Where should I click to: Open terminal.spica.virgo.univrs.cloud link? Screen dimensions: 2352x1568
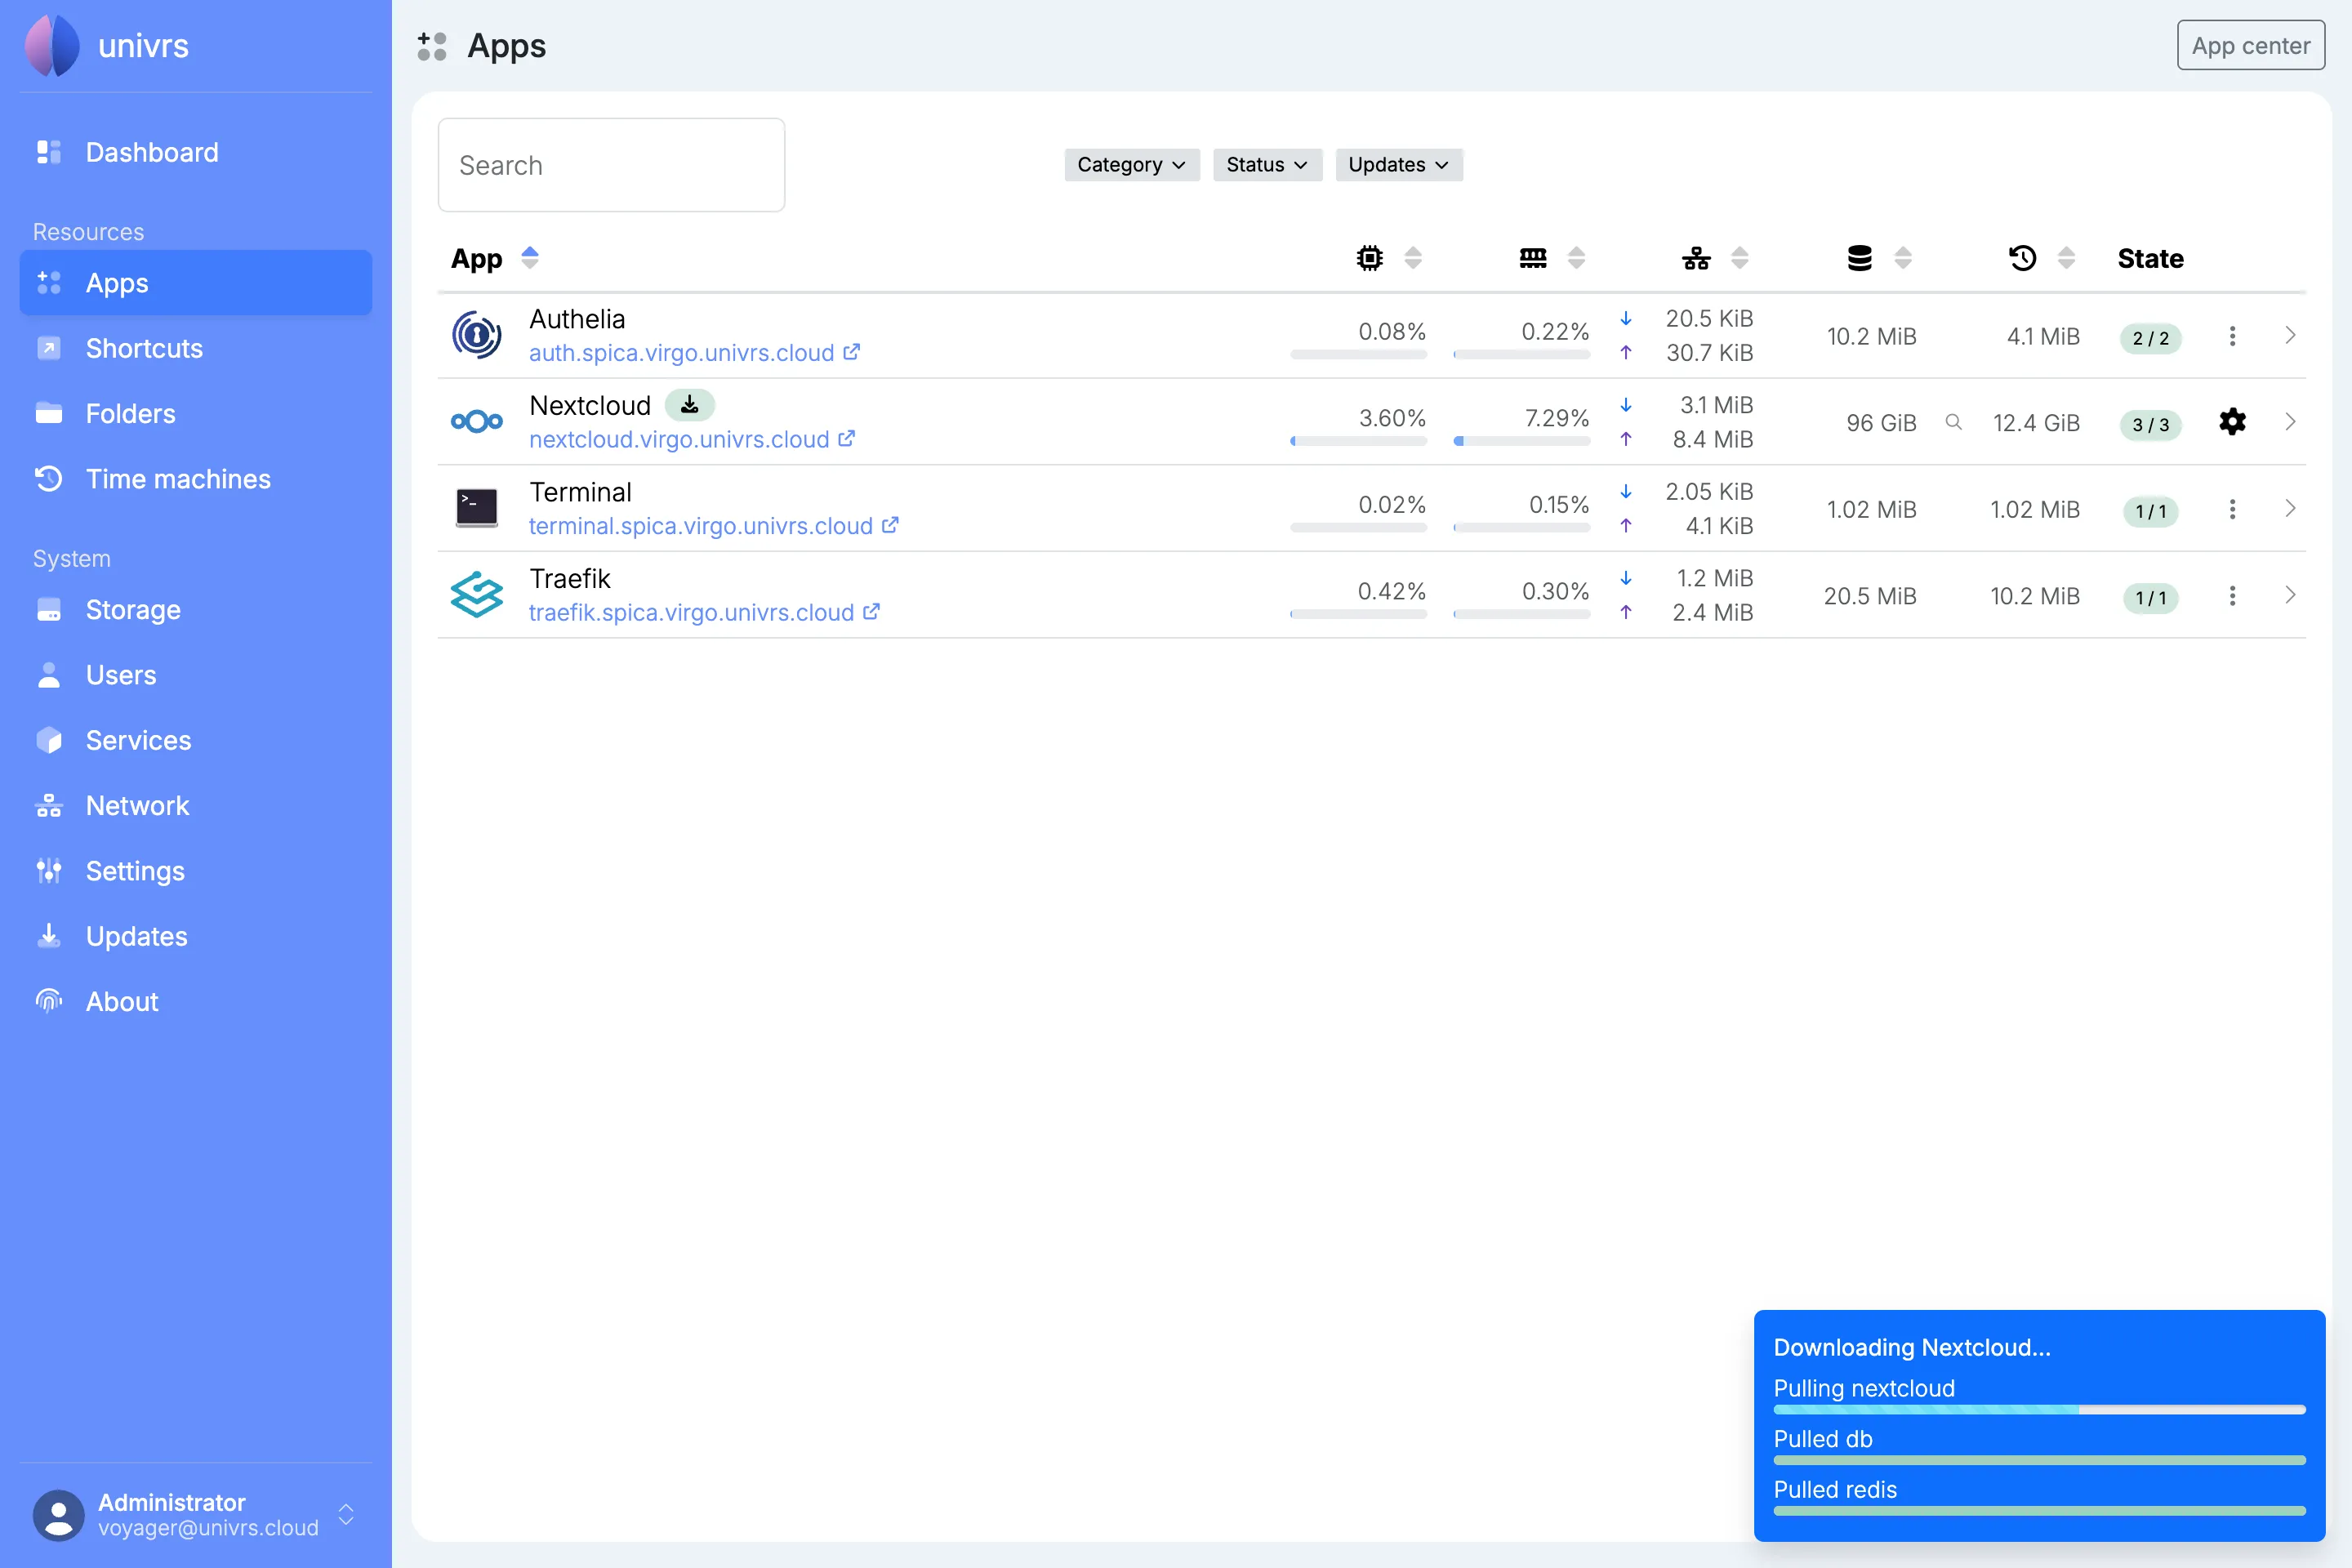coord(714,526)
